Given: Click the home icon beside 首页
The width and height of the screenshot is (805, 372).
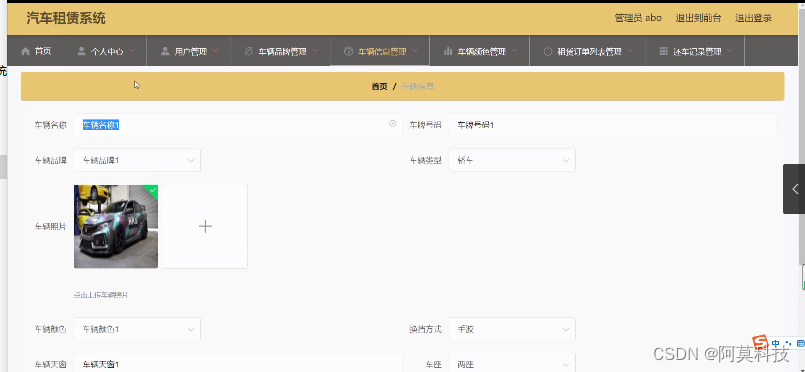Looking at the screenshot, I should [25, 51].
